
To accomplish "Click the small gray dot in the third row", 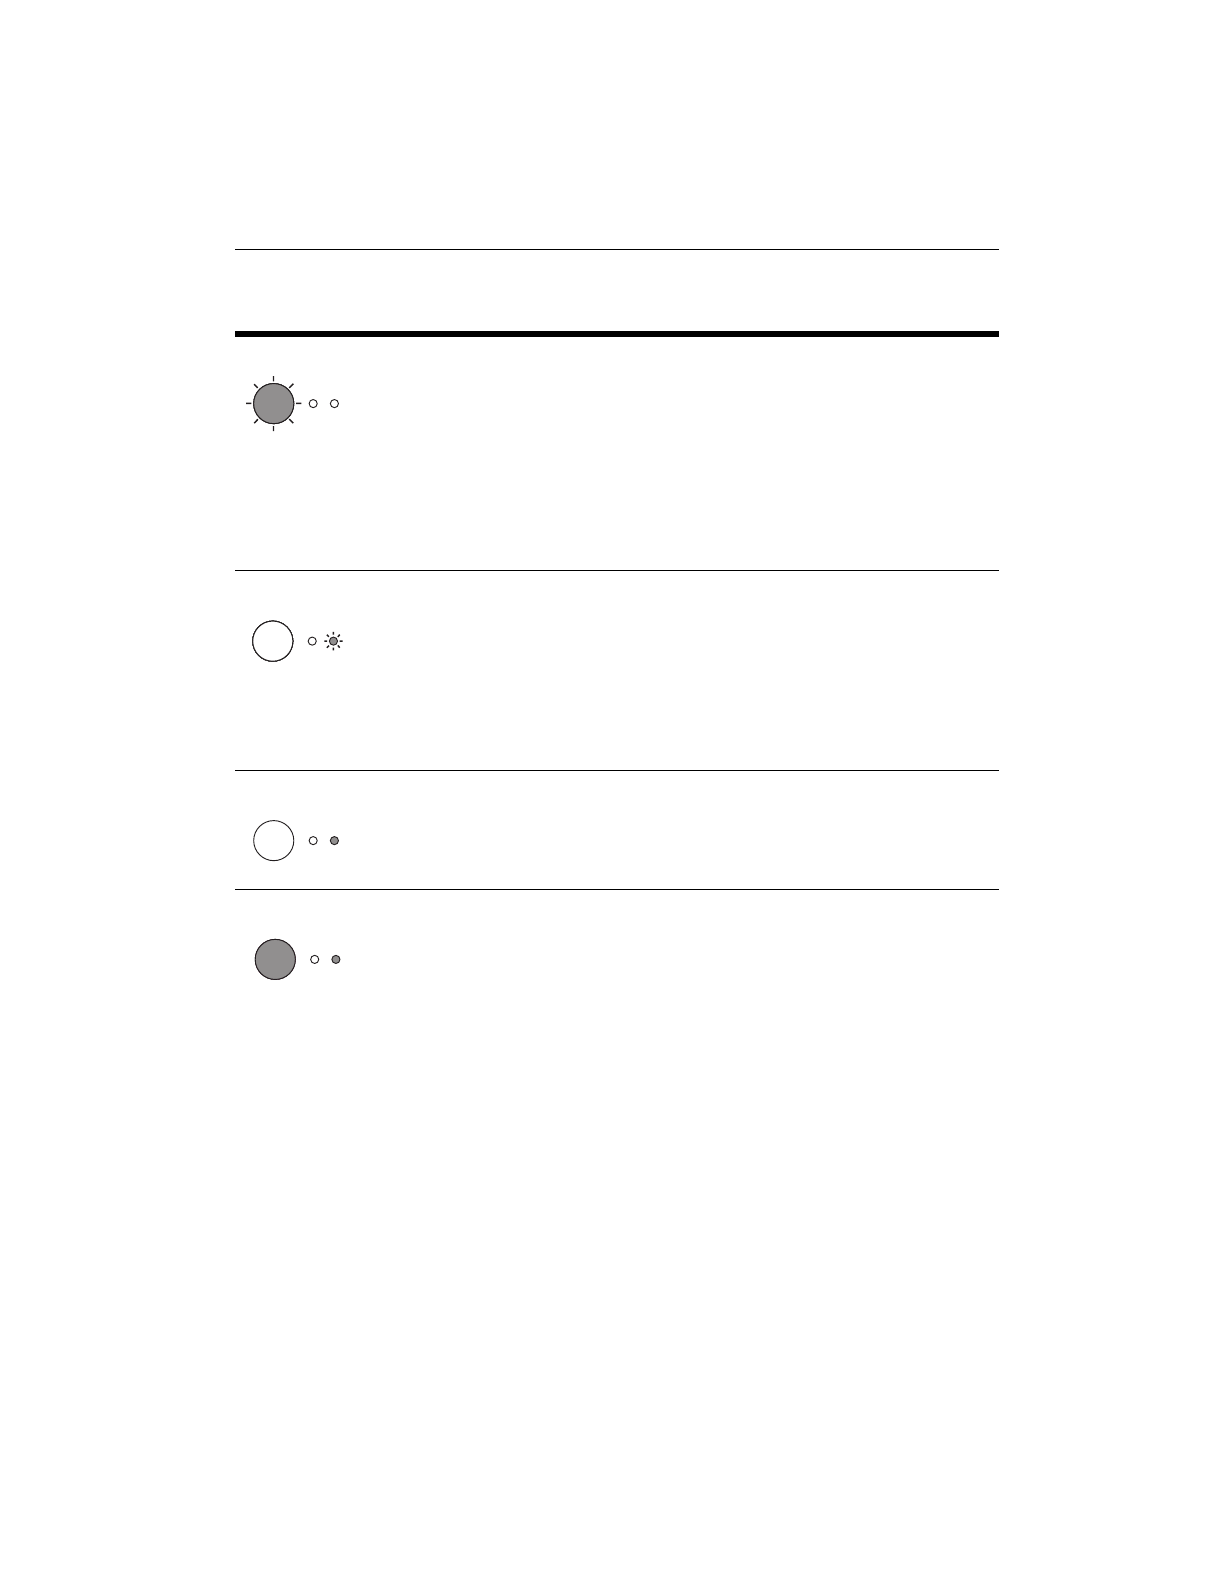I will point(335,841).
